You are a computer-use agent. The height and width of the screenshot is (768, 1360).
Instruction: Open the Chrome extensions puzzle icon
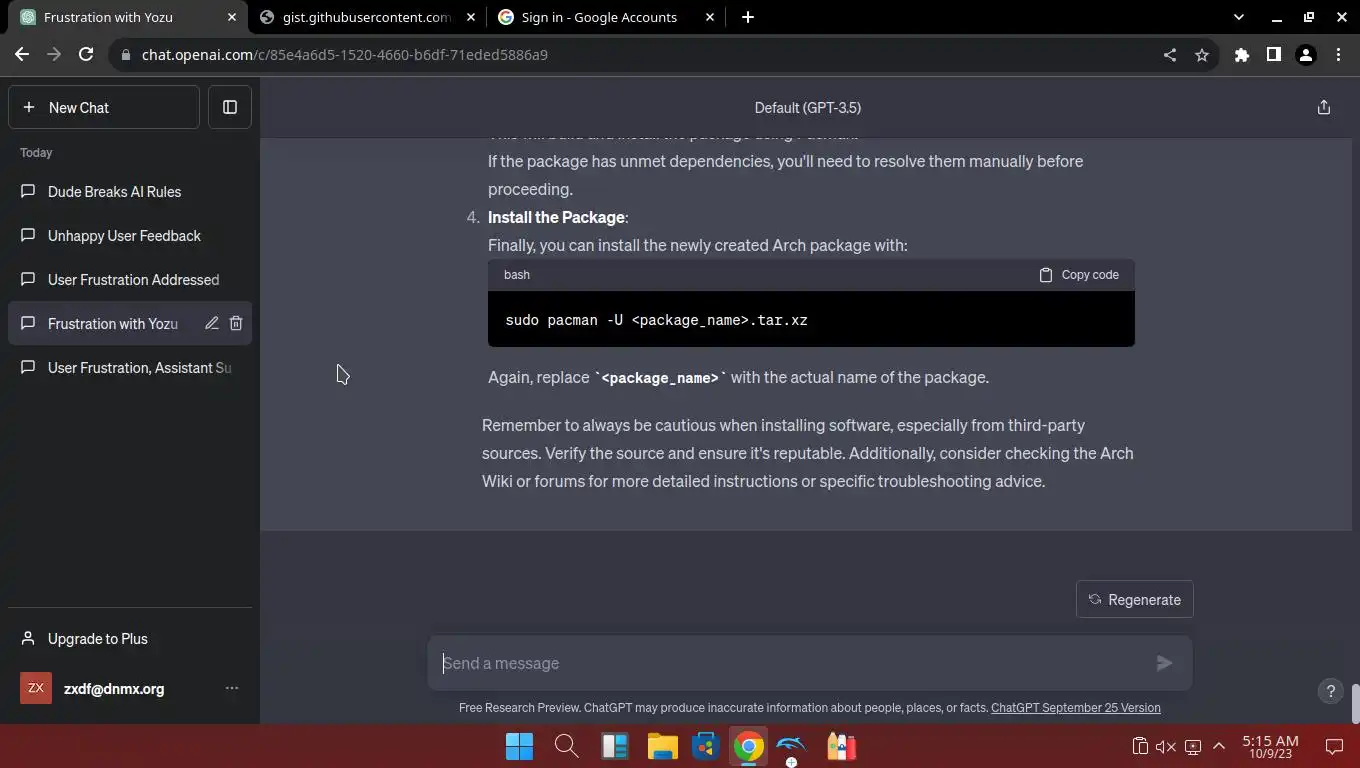coord(1242,55)
